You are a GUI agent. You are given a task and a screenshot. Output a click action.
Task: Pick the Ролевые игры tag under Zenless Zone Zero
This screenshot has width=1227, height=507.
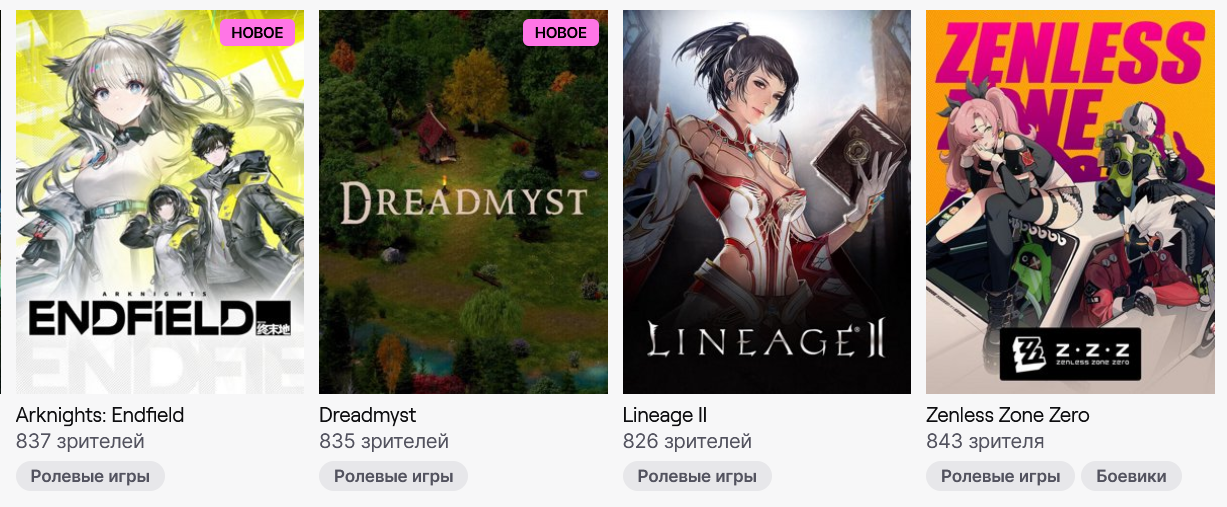tap(1000, 476)
